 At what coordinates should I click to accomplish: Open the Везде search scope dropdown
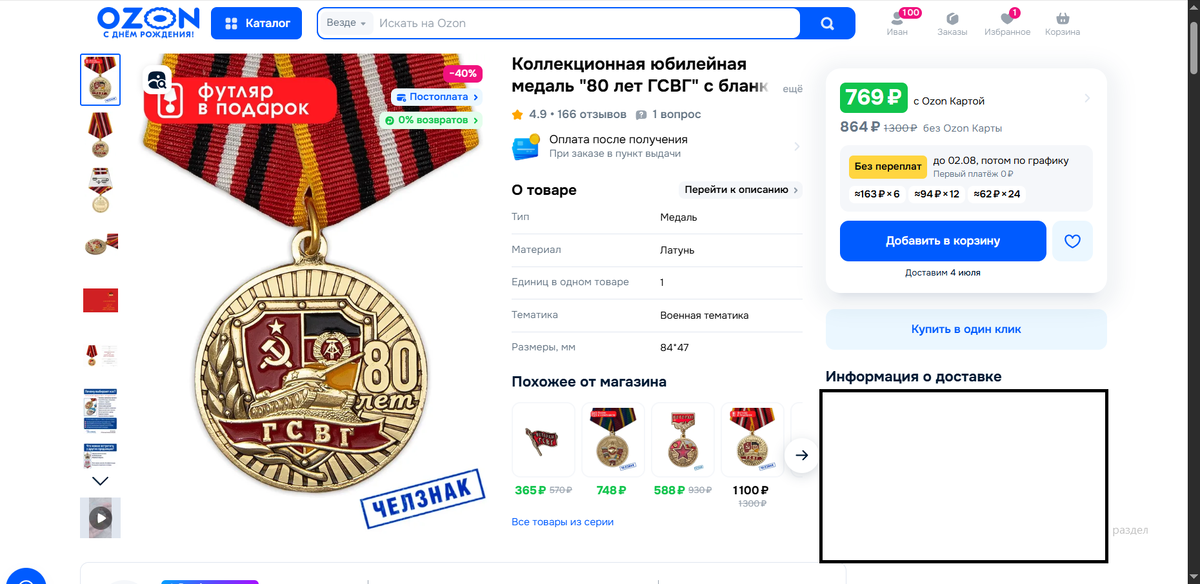tap(347, 23)
